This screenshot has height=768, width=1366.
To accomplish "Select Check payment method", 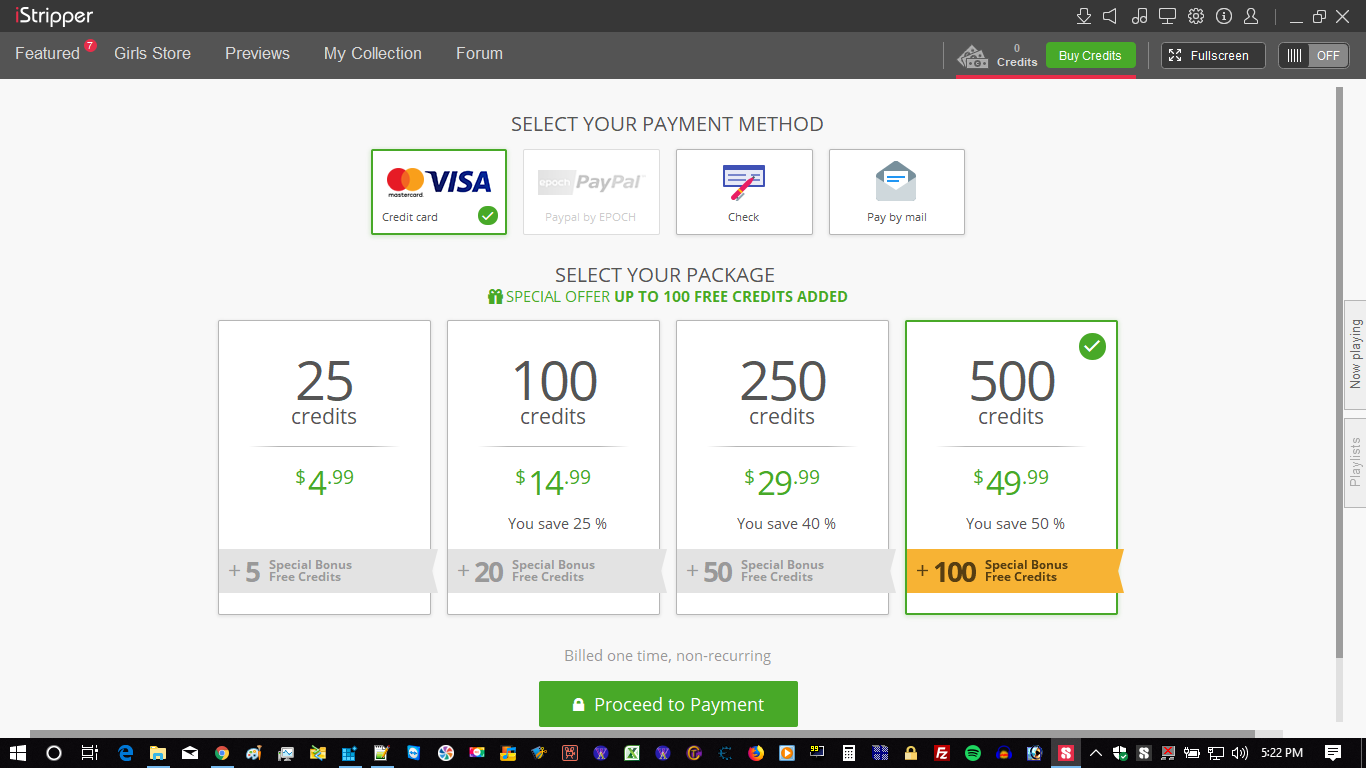I will pyautogui.click(x=744, y=192).
